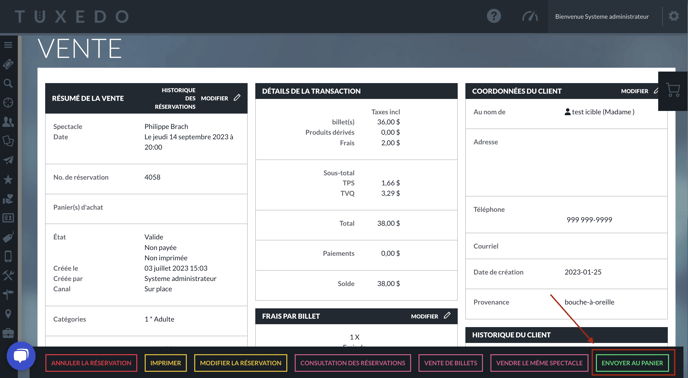Open the chat support bubble
The width and height of the screenshot is (688, 378).
click(x=21, y=356)
